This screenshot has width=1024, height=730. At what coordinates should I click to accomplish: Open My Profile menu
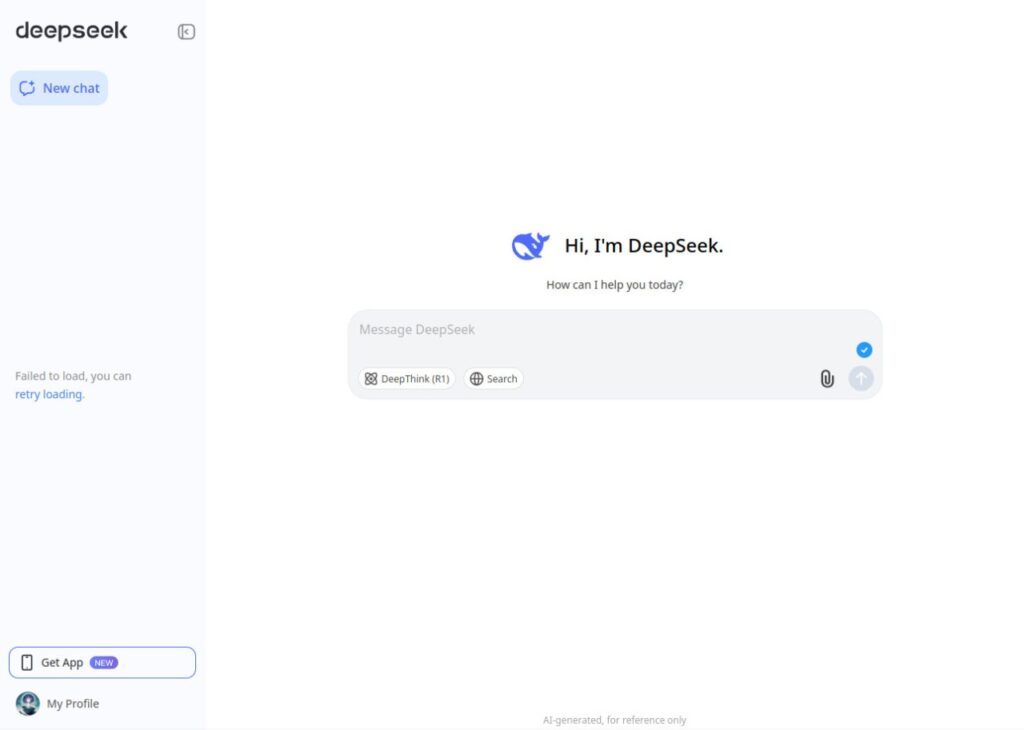click(58, 704)
